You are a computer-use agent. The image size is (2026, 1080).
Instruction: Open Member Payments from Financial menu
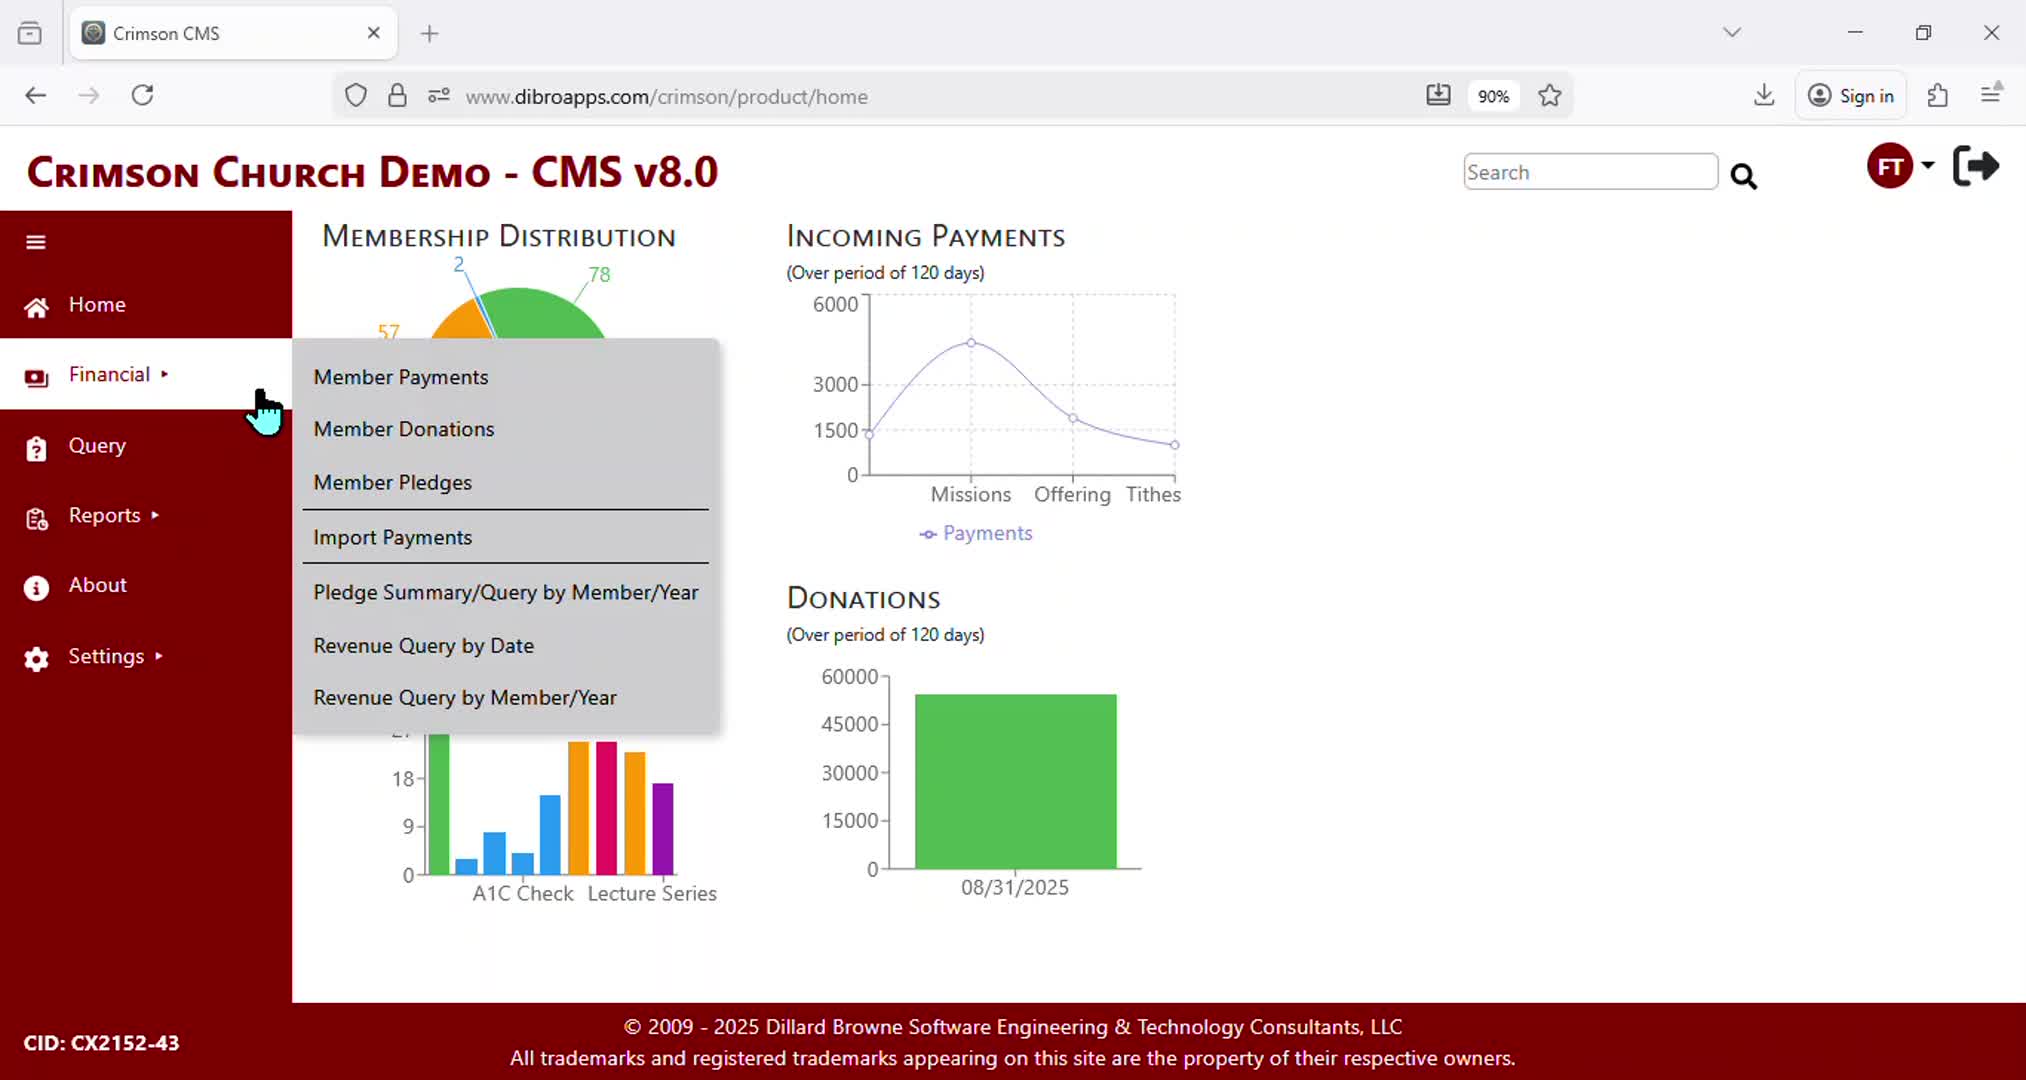click(x=401, y=377)
